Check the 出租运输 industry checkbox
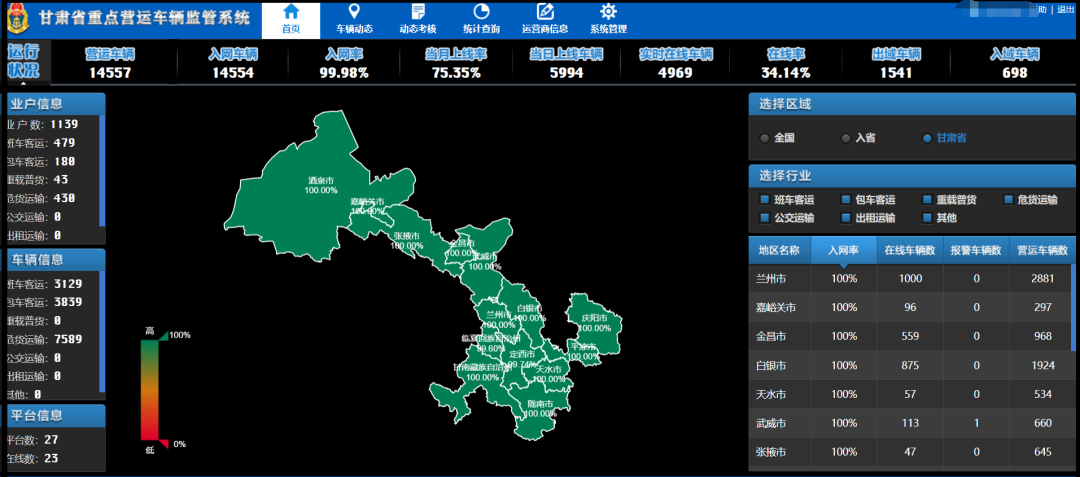1080x477 pixels. (846, 217)
